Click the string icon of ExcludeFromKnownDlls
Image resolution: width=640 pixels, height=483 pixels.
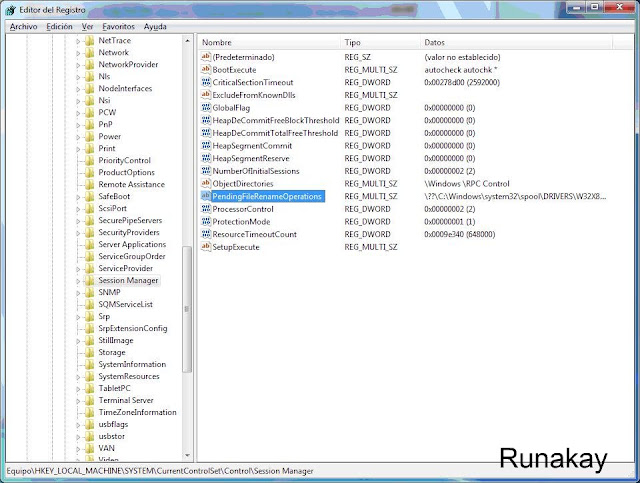pyautogui.click(x=206, y=95)
